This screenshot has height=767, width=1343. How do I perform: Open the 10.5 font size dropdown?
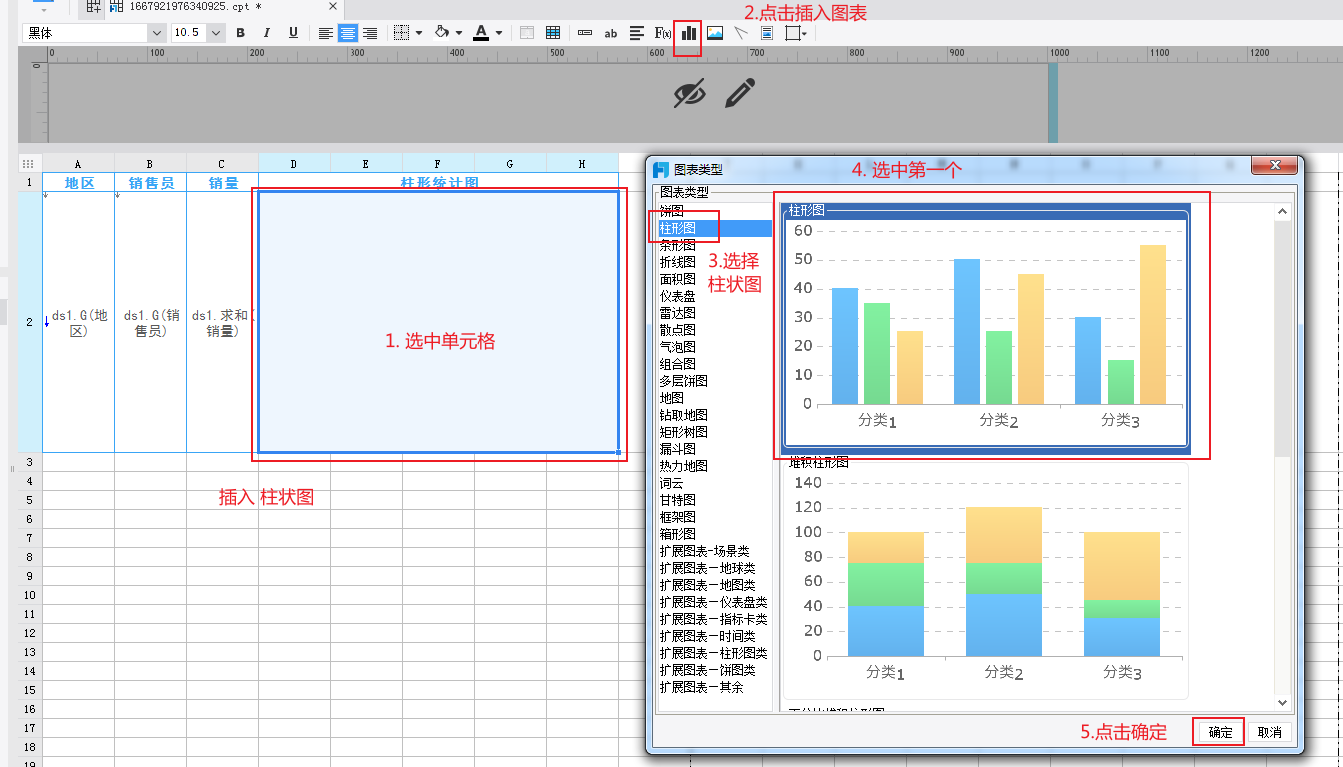click(x=217, y=33)
